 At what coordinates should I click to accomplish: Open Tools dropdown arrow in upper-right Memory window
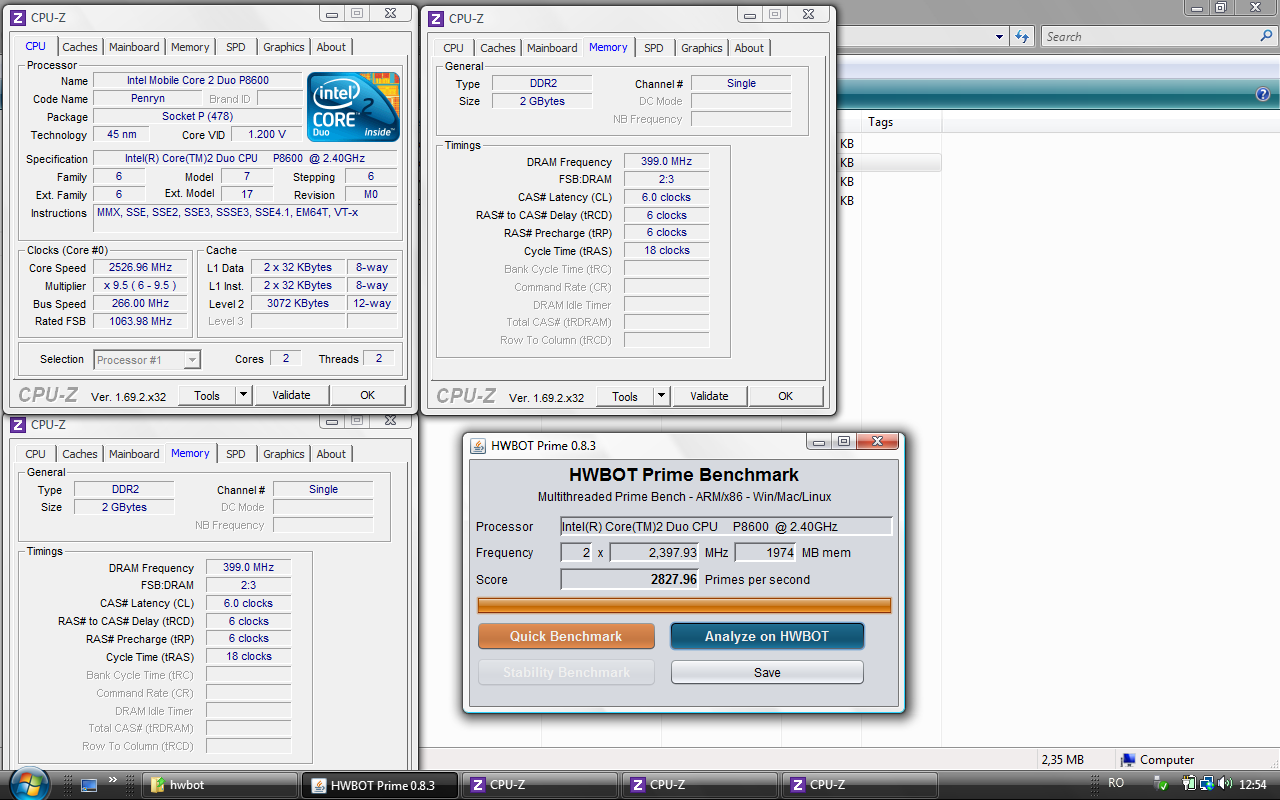(661, 396)
